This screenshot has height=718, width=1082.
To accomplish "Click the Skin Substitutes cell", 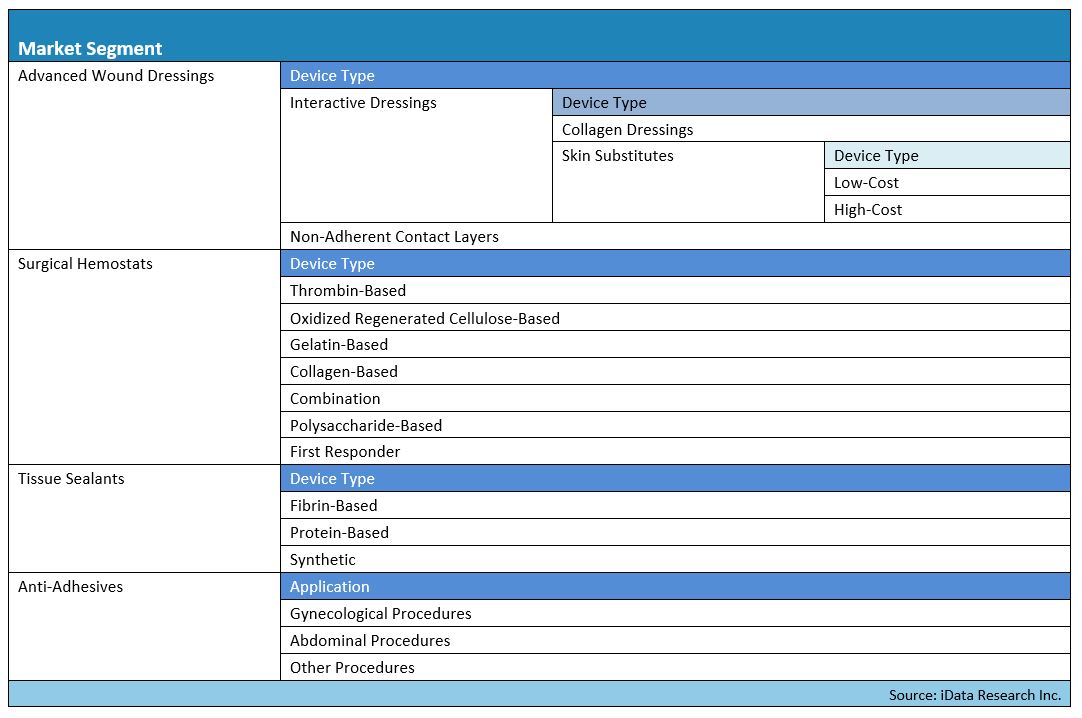I will click(x=689, y=183).
